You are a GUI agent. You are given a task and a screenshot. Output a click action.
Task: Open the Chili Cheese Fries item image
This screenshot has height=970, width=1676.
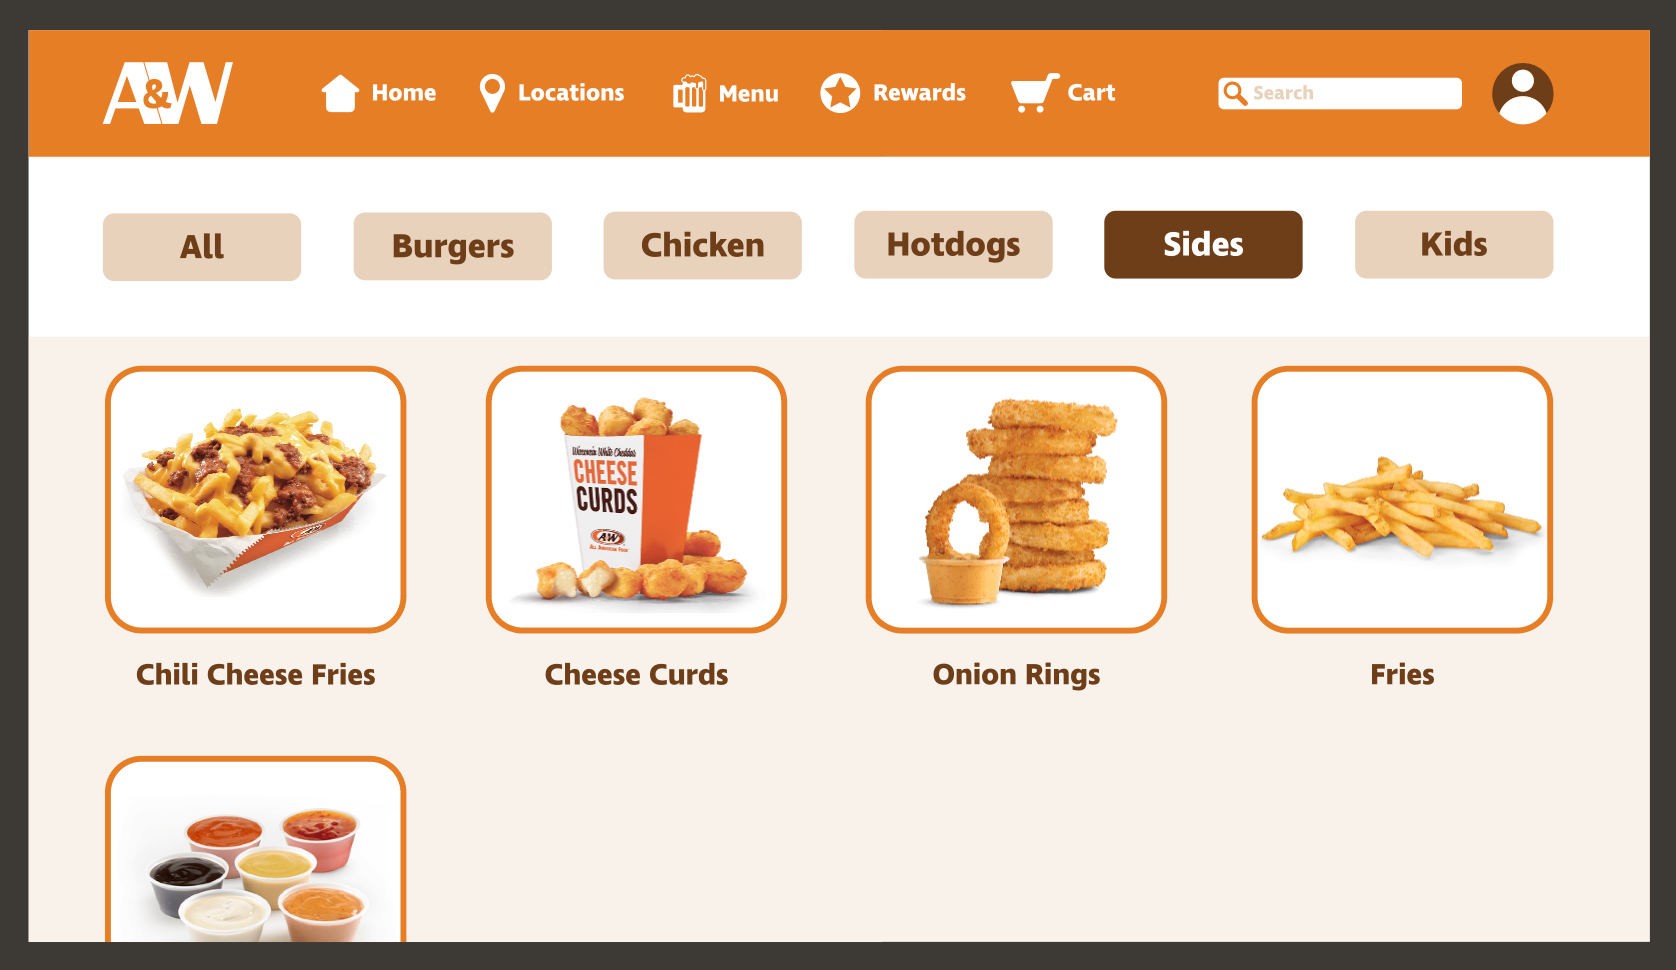tap(256, 499)
